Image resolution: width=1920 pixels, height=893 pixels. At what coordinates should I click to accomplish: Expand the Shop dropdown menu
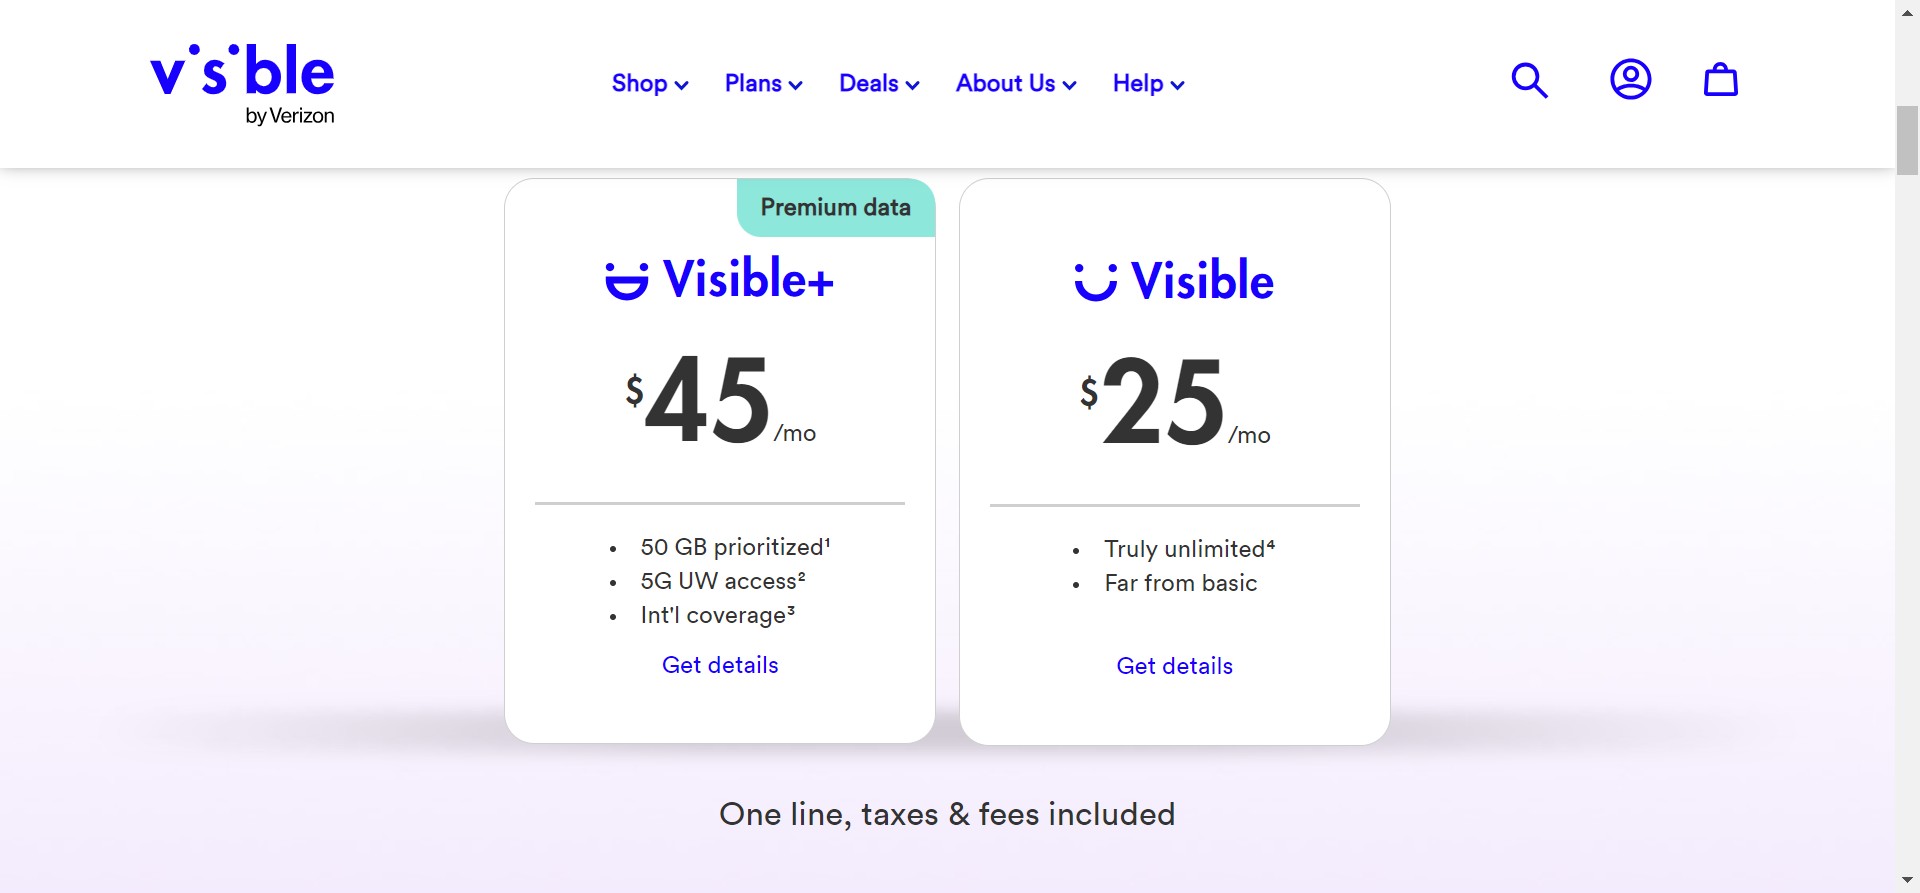tap(649, 84)
